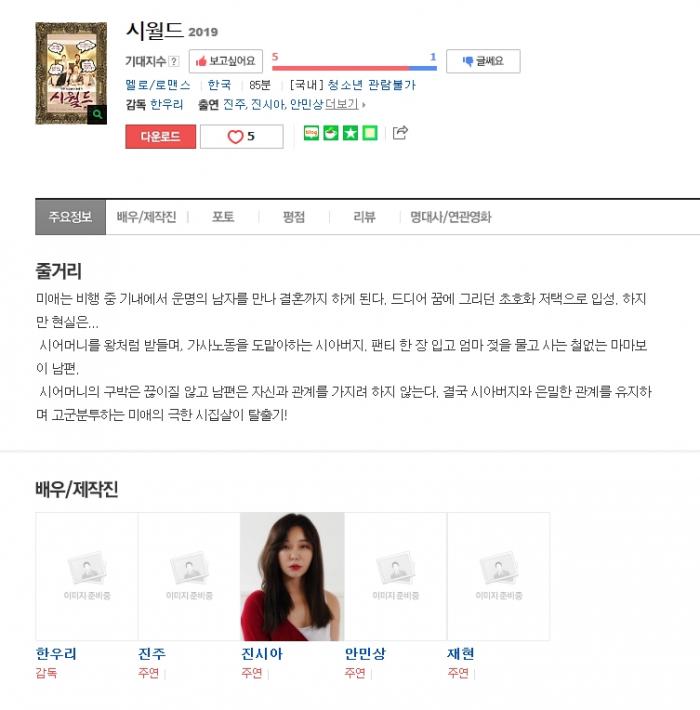Open director 한우리 link in info line
This screenshot has height=710, width=700.
167,105
